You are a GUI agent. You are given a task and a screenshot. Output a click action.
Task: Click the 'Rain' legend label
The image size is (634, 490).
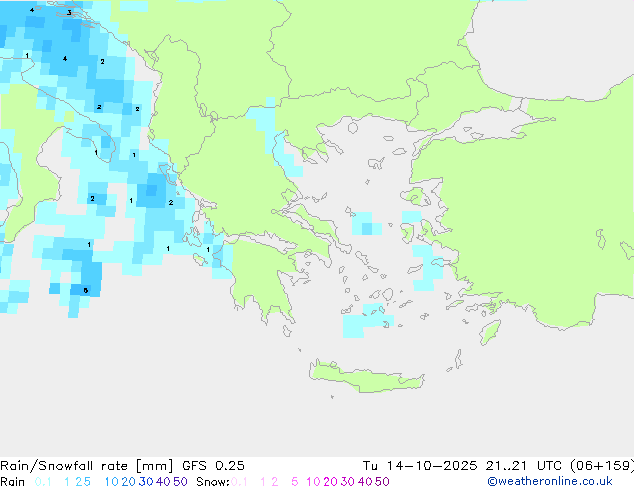pos(13,482)
